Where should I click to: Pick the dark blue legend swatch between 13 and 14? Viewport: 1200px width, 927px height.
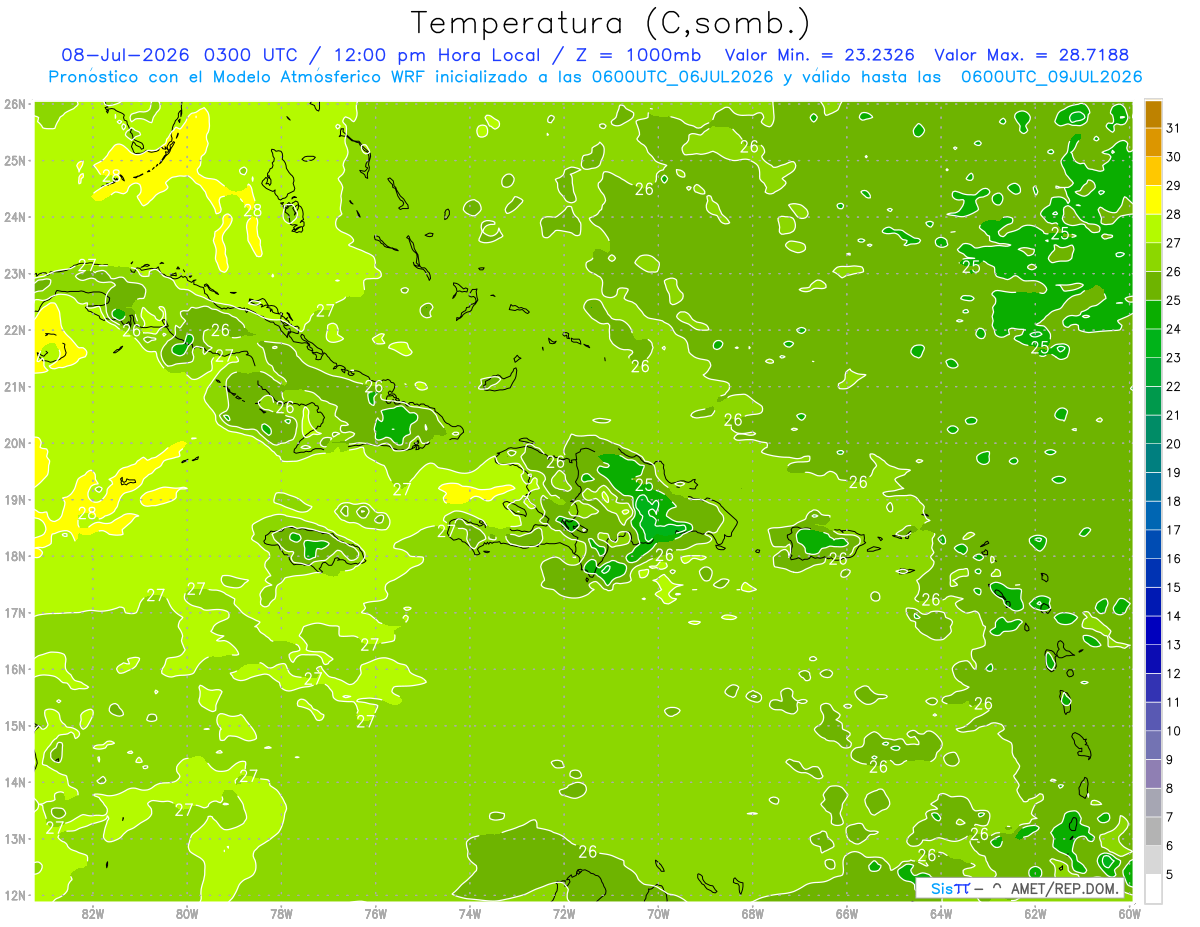click(x=1153, y=630)
